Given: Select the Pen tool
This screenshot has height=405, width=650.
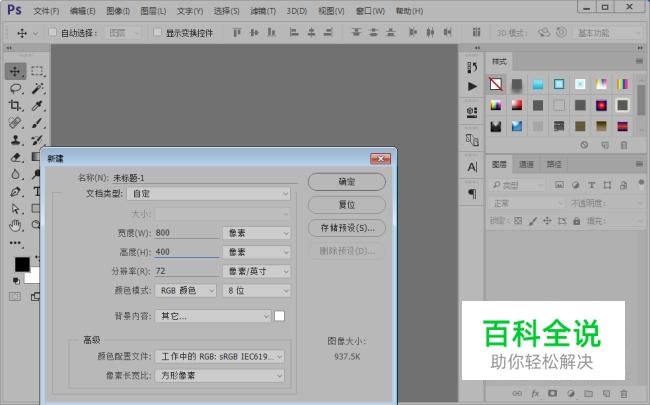Looking at the screenshot, I should (15, 192).
